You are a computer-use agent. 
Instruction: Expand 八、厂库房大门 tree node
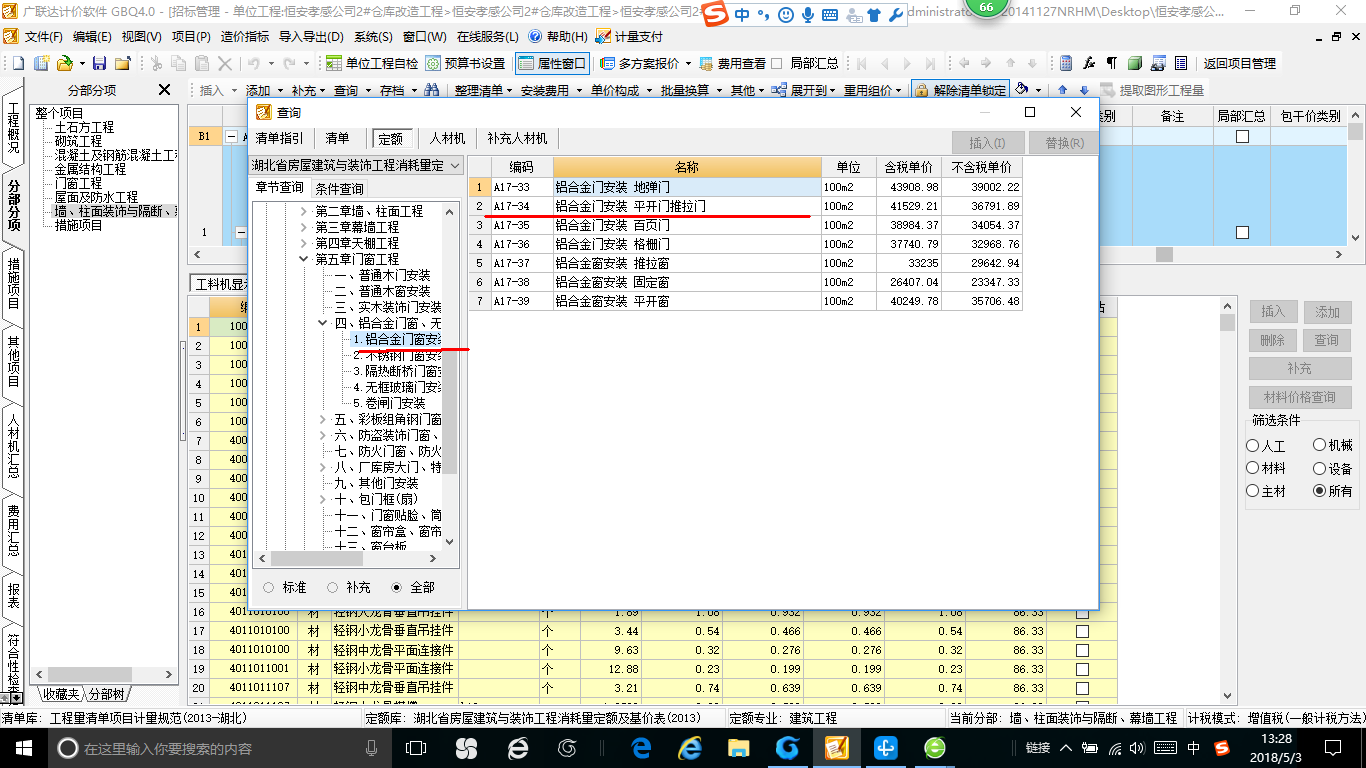coord(322,467)
